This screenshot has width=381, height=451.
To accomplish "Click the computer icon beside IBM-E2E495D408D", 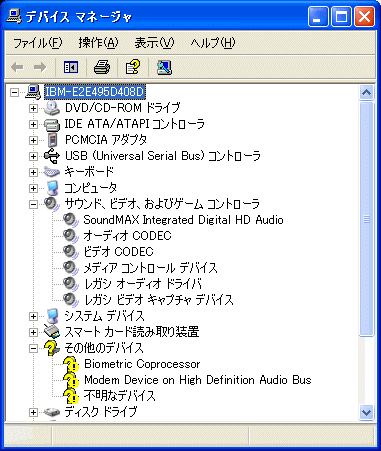I will click(33, 92).
